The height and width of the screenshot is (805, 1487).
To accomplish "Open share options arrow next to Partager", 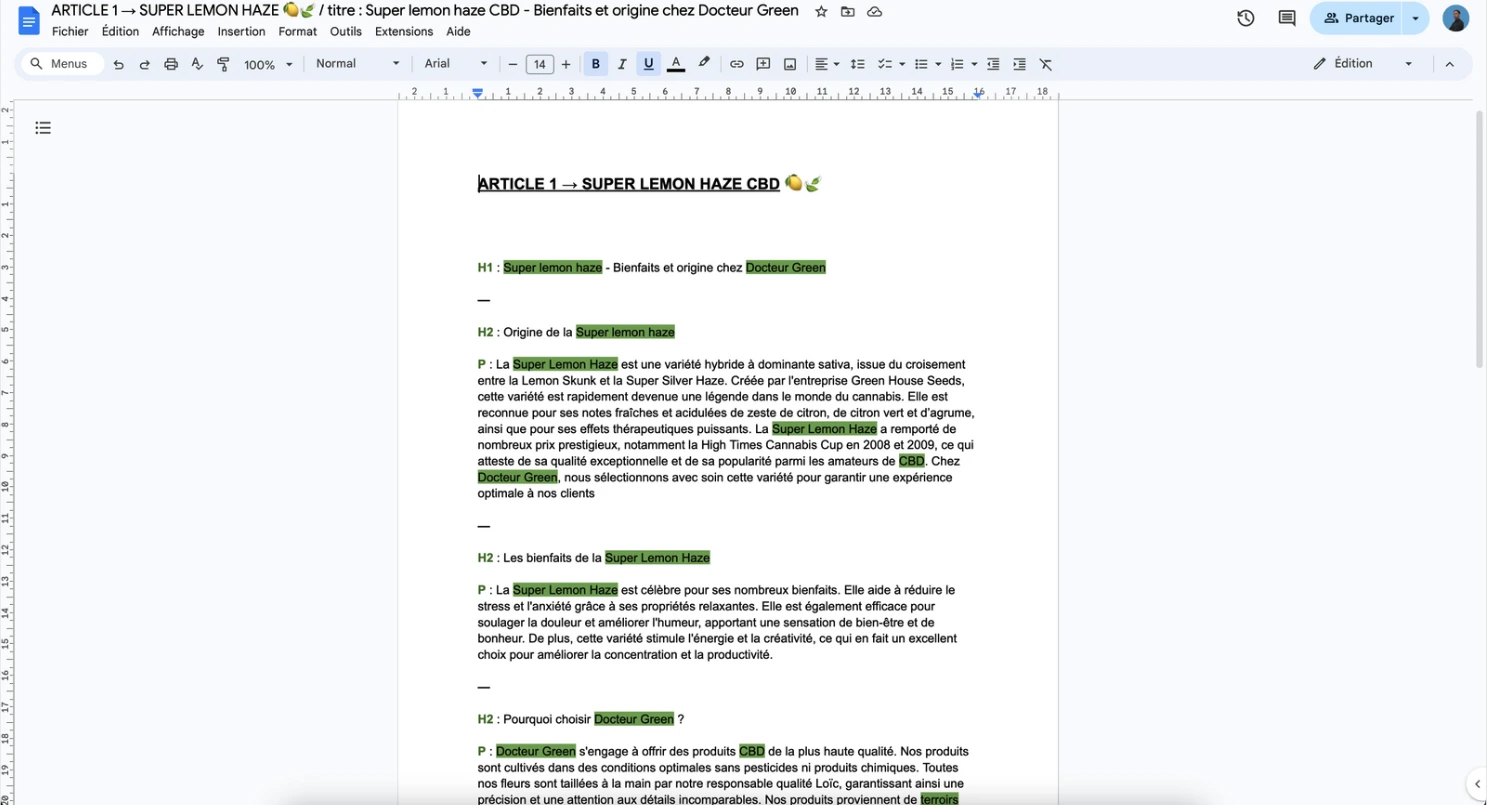I will (x=1416, y=18).
